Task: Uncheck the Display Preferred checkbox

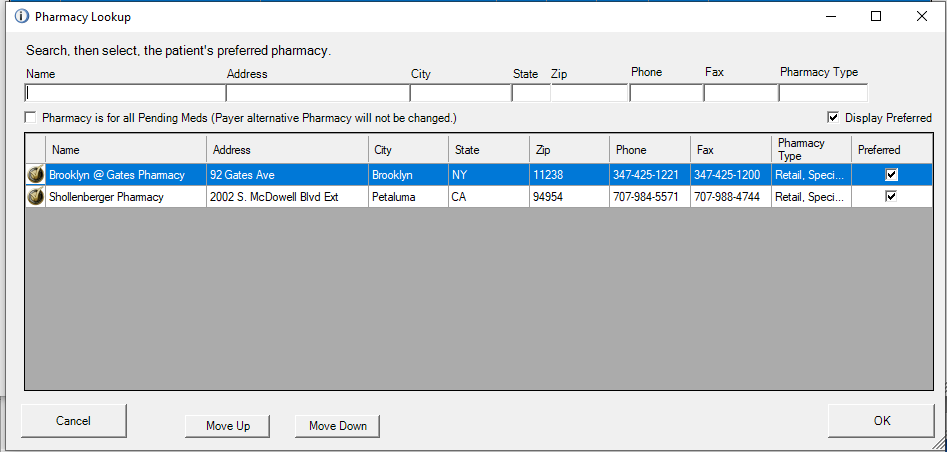Action: [833, 118]
